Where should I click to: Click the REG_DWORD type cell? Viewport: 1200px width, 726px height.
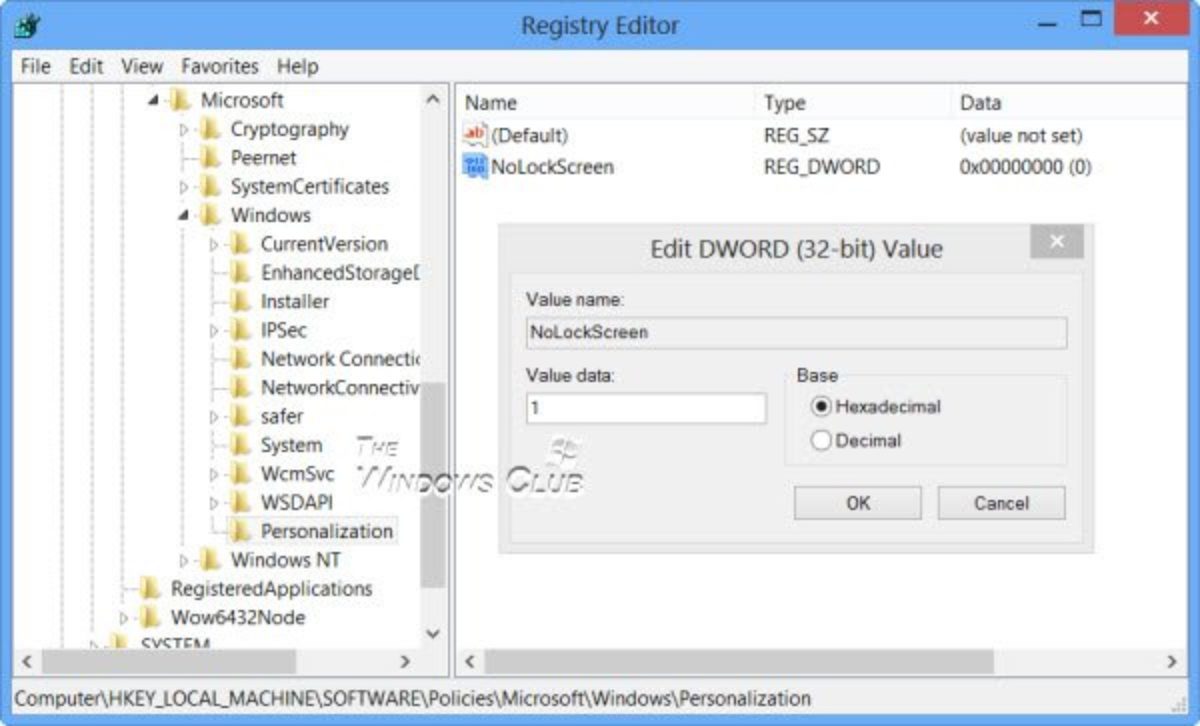click(x=822, y=167)
